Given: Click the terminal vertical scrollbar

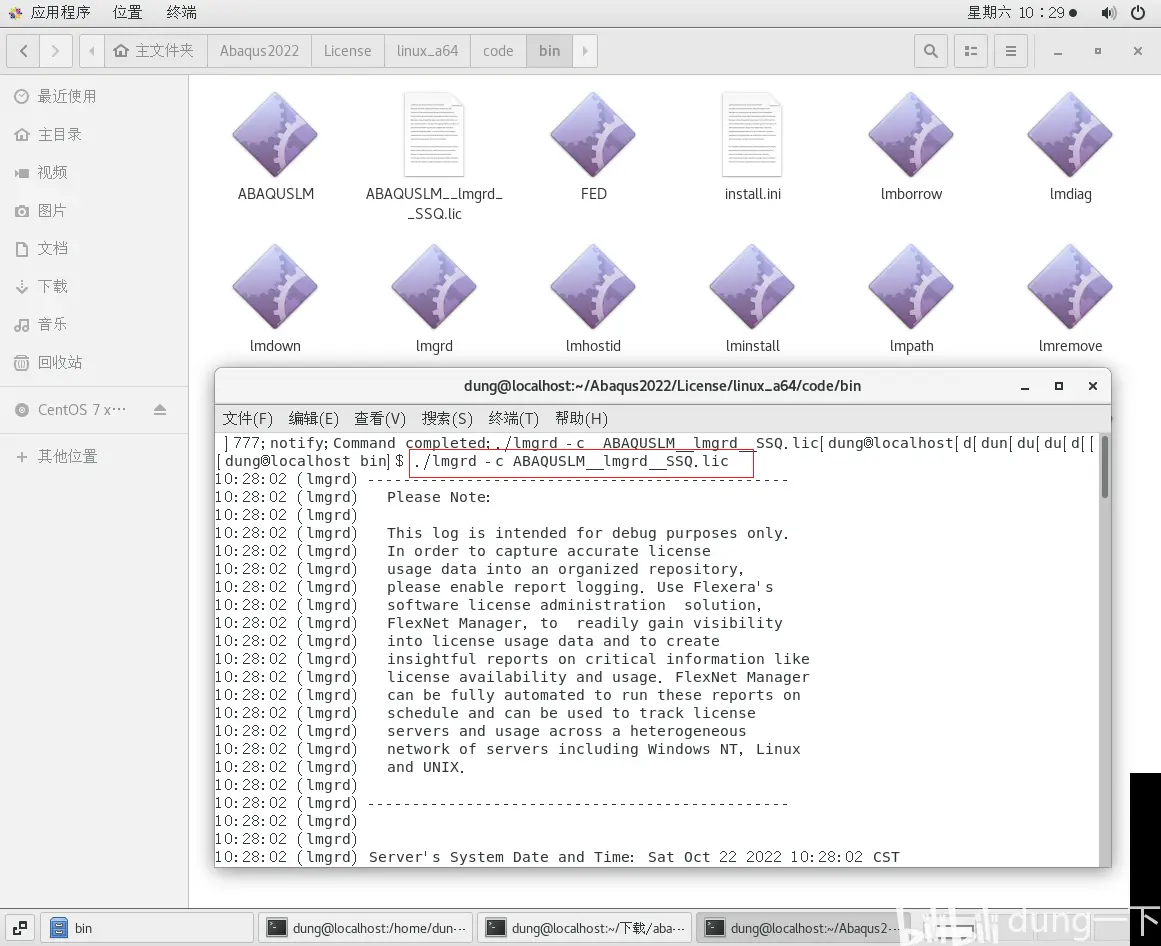Looking at the screenshot, I should tap(1104, 467).
